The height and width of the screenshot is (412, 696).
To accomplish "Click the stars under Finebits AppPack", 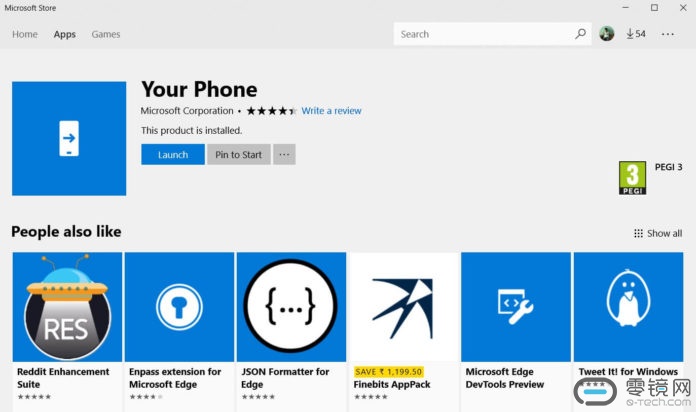I will pos(371,397).
